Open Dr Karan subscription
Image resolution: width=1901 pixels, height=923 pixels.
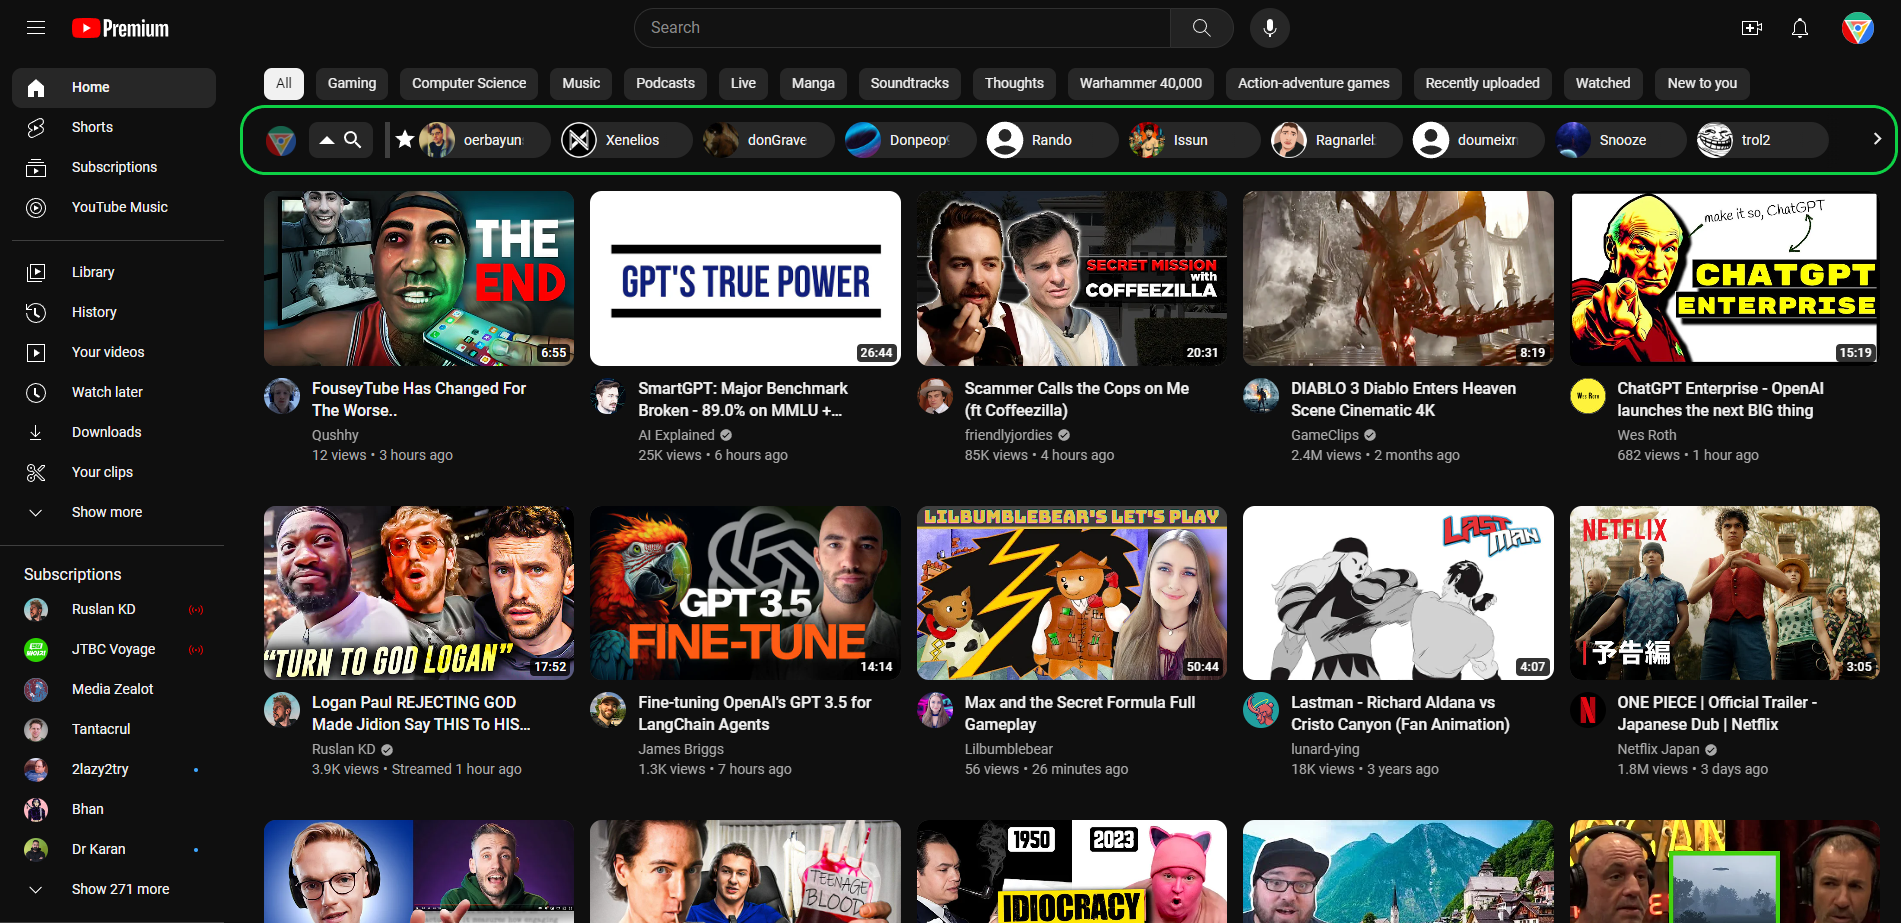point(114,849)
